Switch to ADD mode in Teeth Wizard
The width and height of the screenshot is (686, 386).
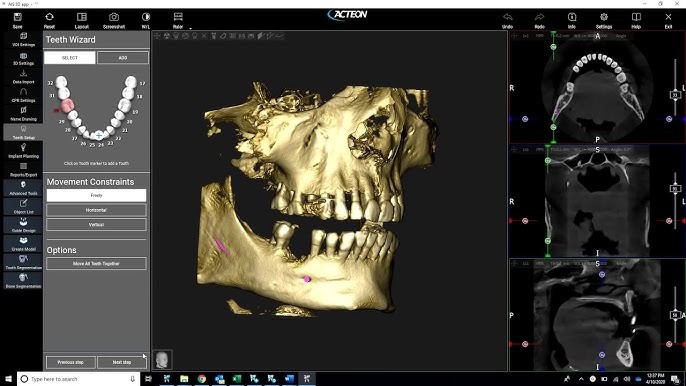pyautogui.click(x=122, y=58)
